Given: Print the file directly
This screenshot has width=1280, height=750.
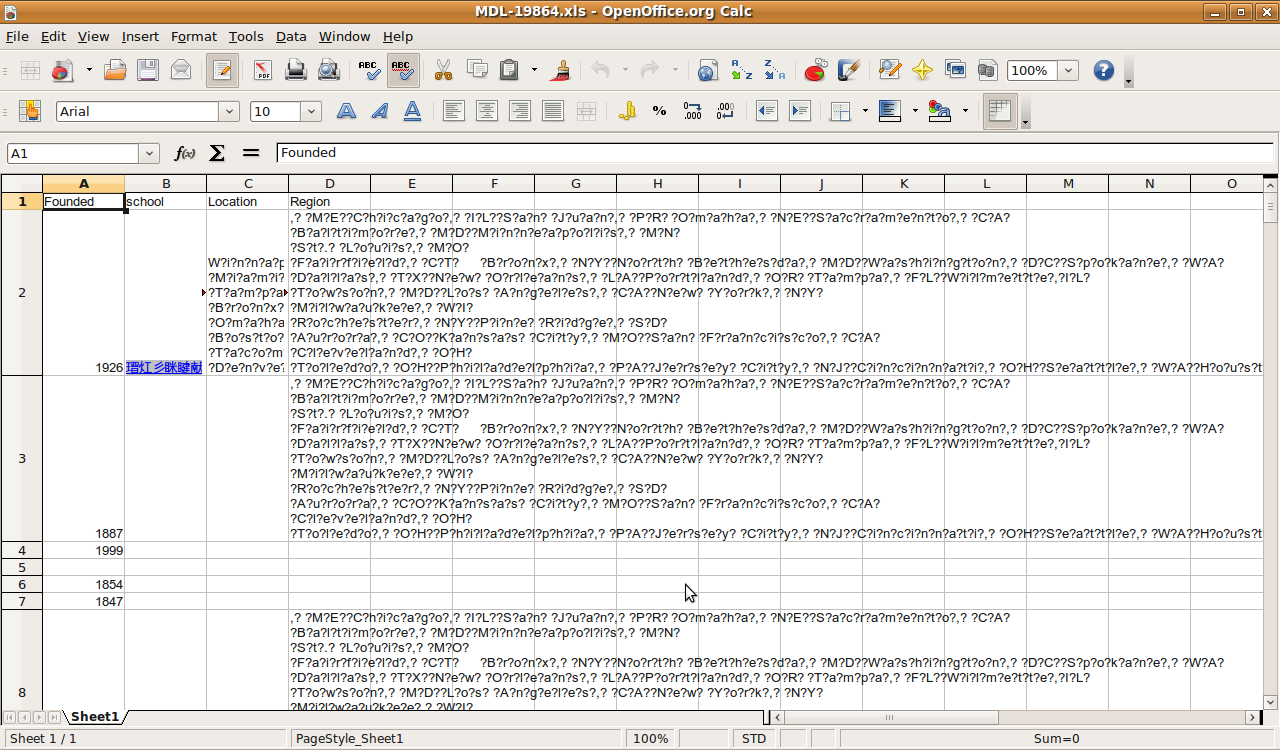Looking at the screenshot, I should coord(296,70).
